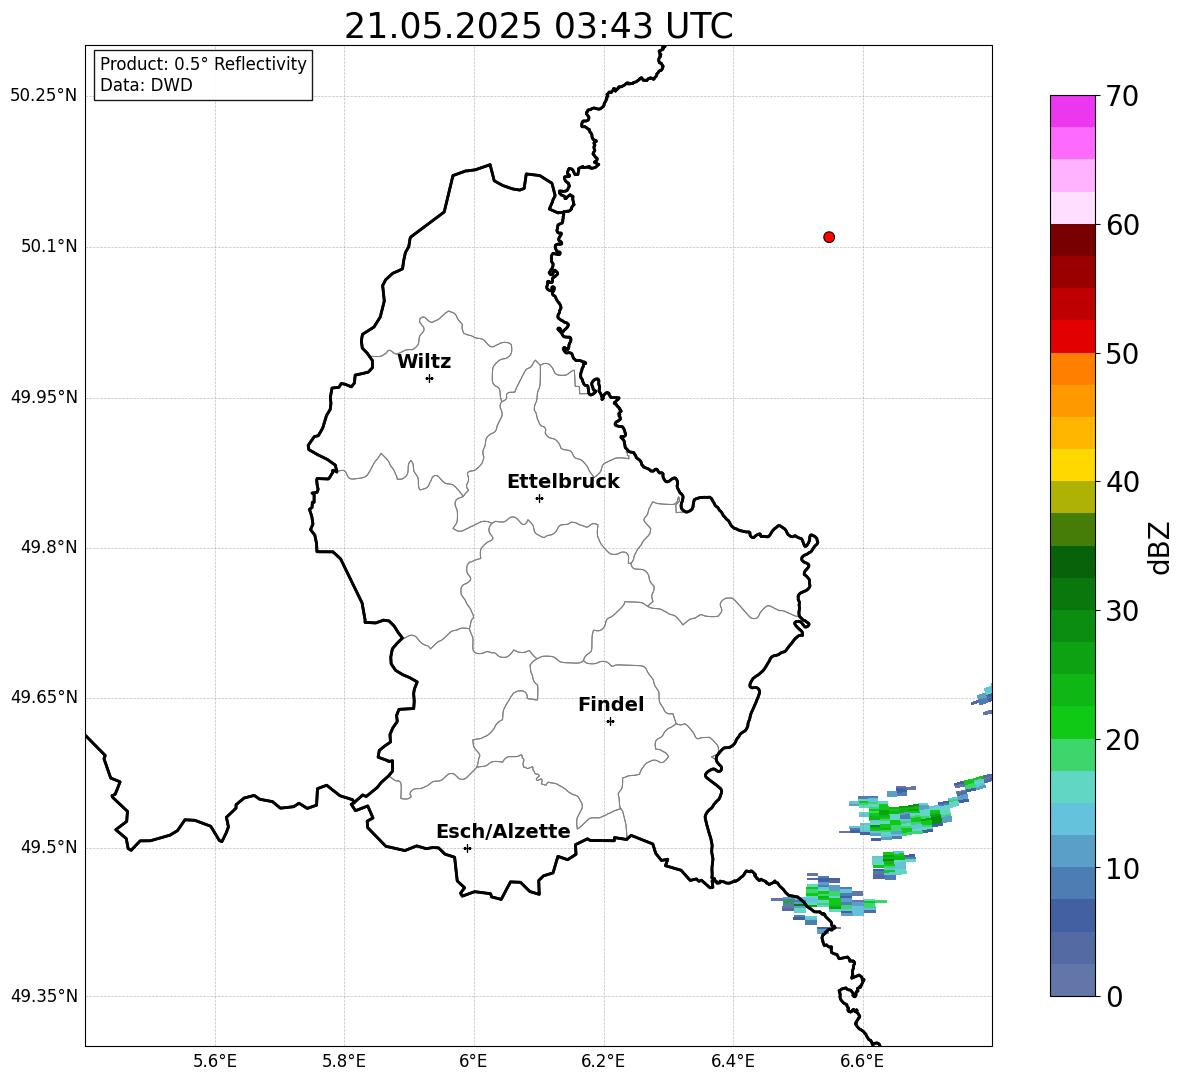Click the latitude label 50.1°N
This screenshot has height=1081, width=1184.
coord(49,247)
